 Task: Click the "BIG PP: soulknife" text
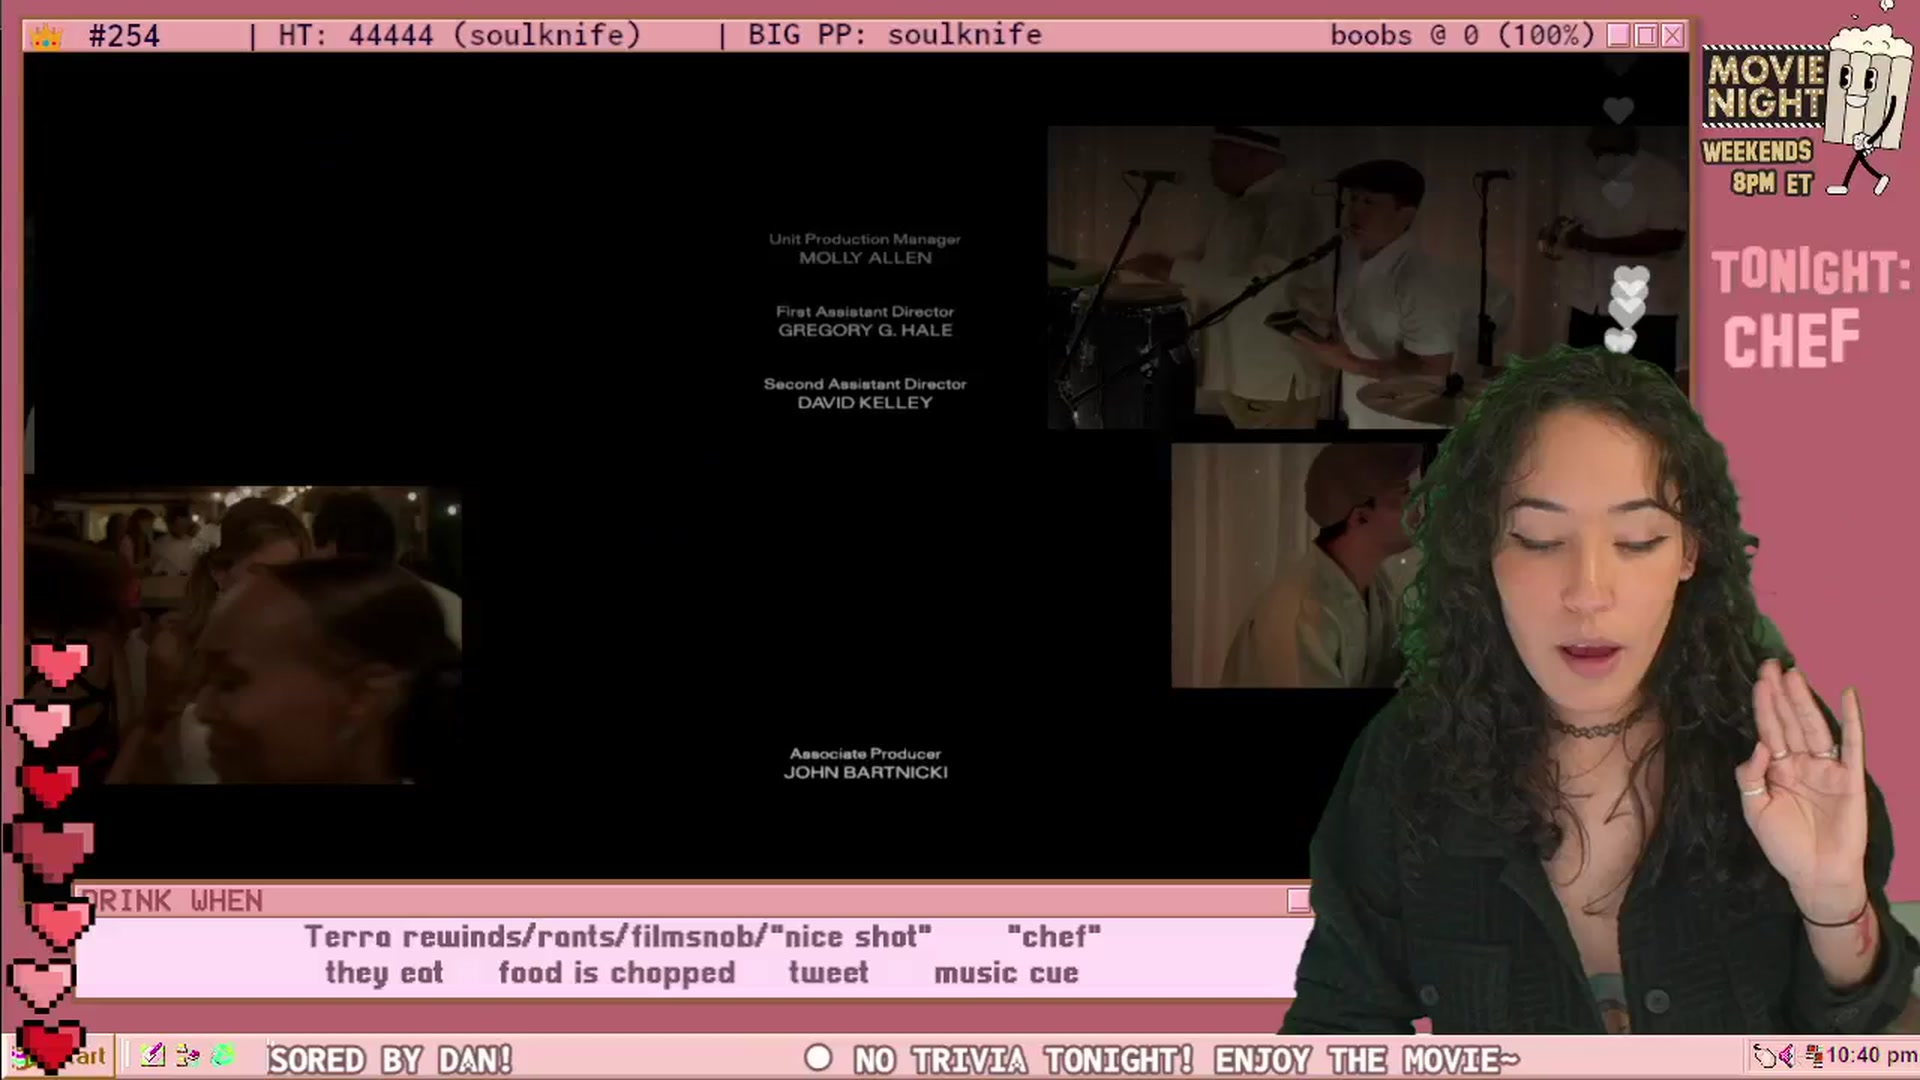[894, 36]
